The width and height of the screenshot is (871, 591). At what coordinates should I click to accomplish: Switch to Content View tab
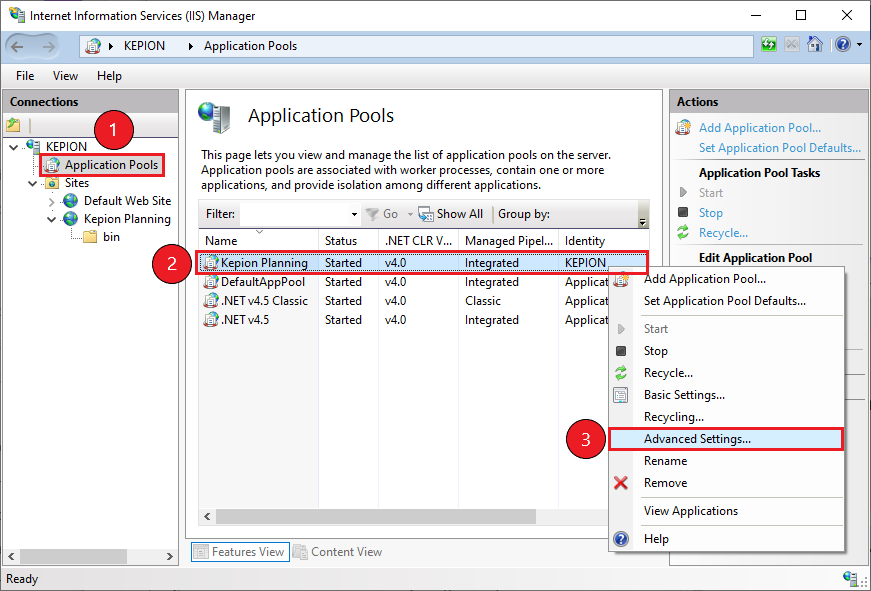[338, 552]
